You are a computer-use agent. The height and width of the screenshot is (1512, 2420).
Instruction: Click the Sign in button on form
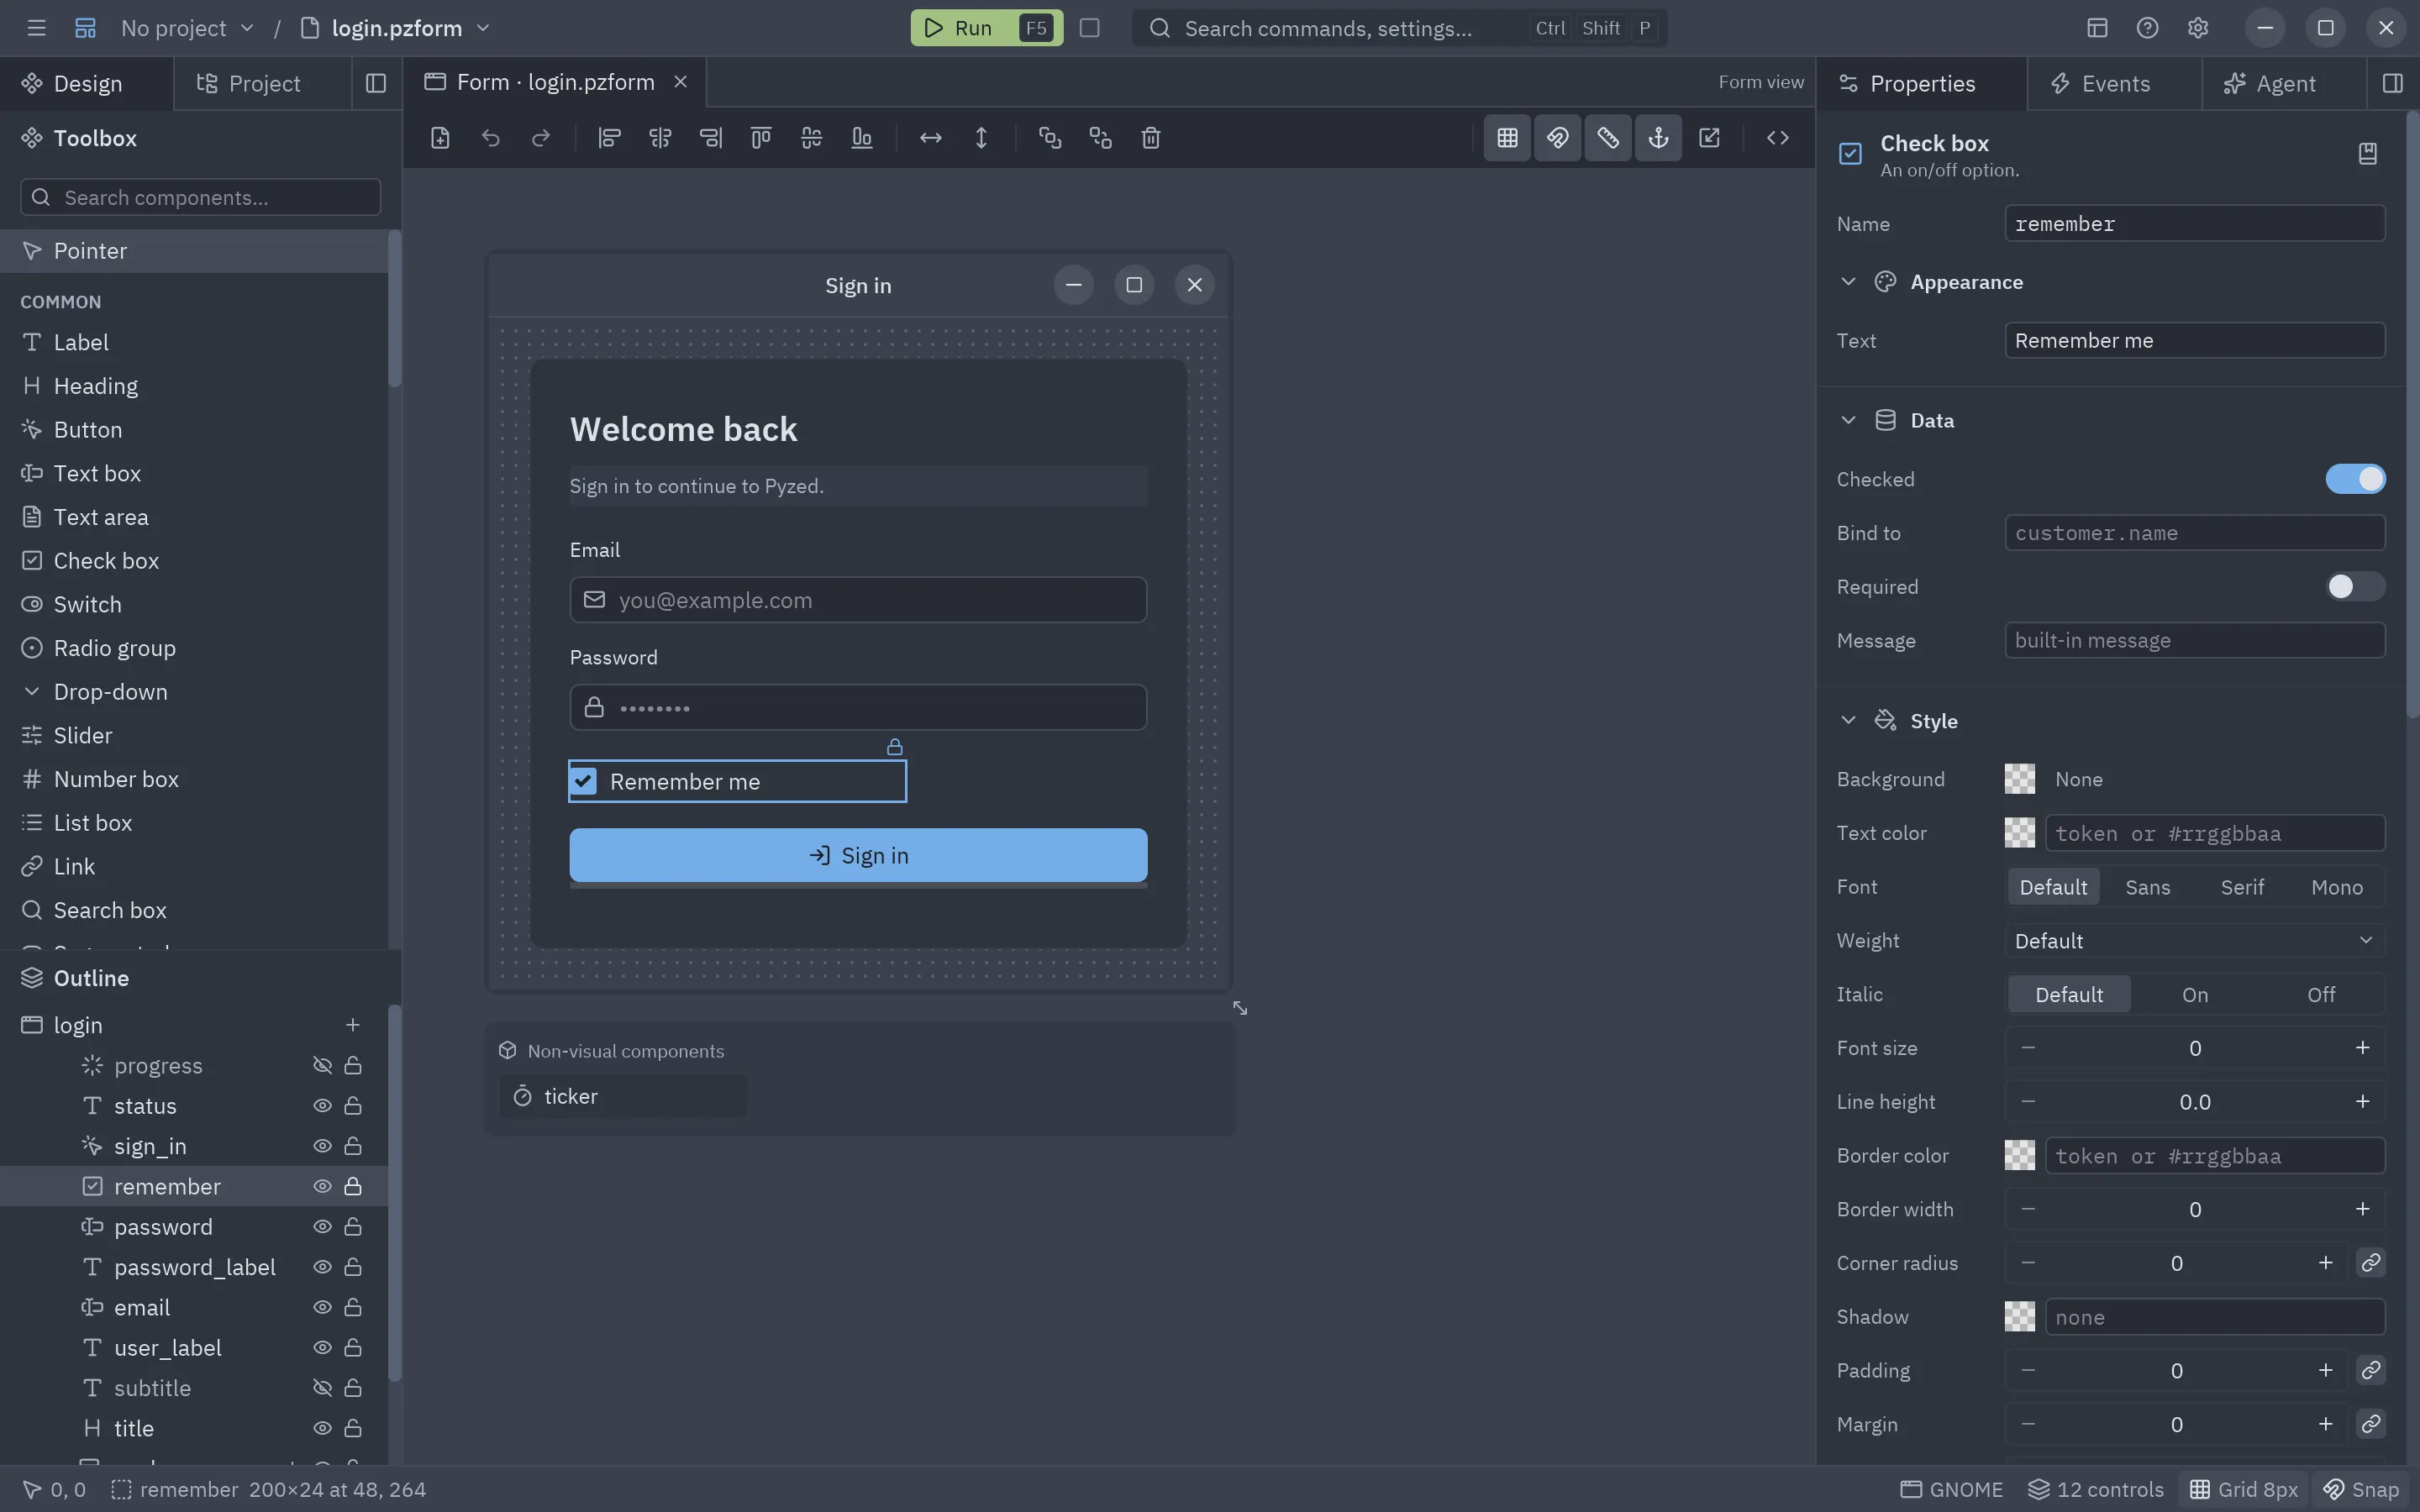point(858,855)
